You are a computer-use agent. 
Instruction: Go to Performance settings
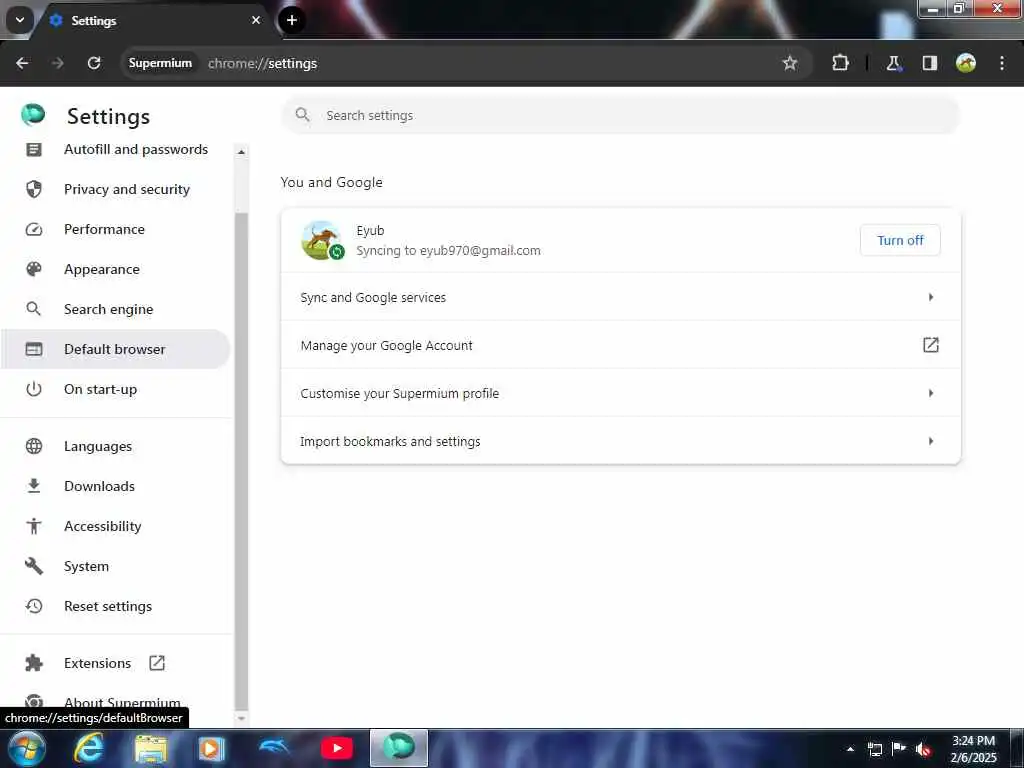(x=116, y=229)
